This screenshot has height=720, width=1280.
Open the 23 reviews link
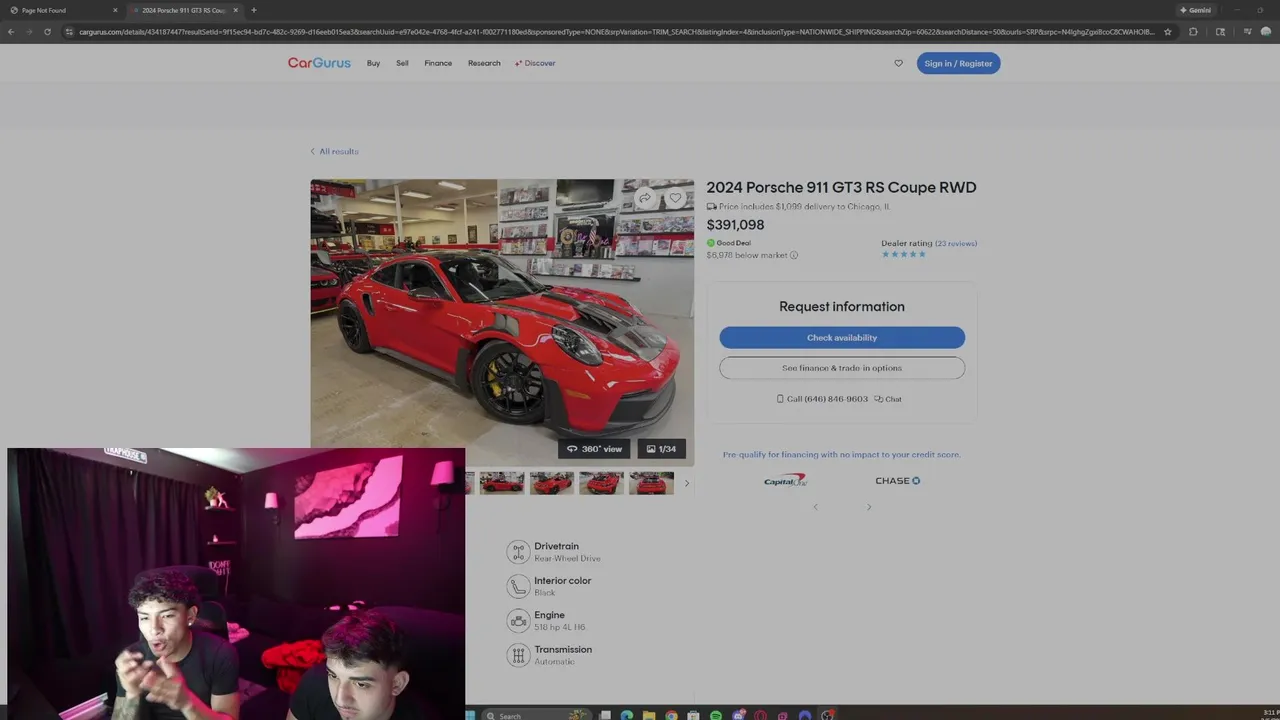[x=956, y=243]
